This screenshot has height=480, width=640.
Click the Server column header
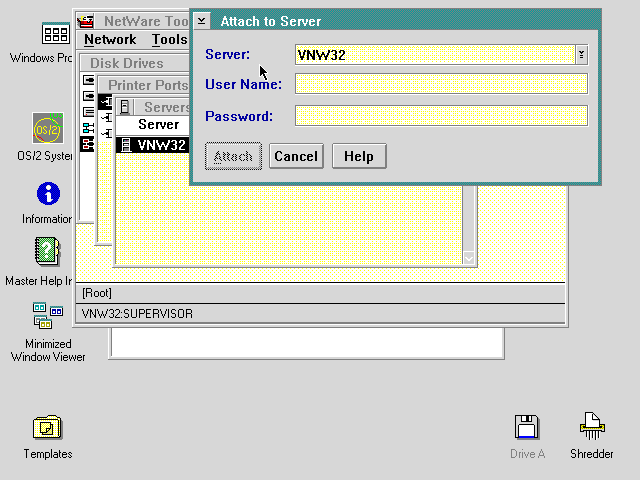point(158,124)
